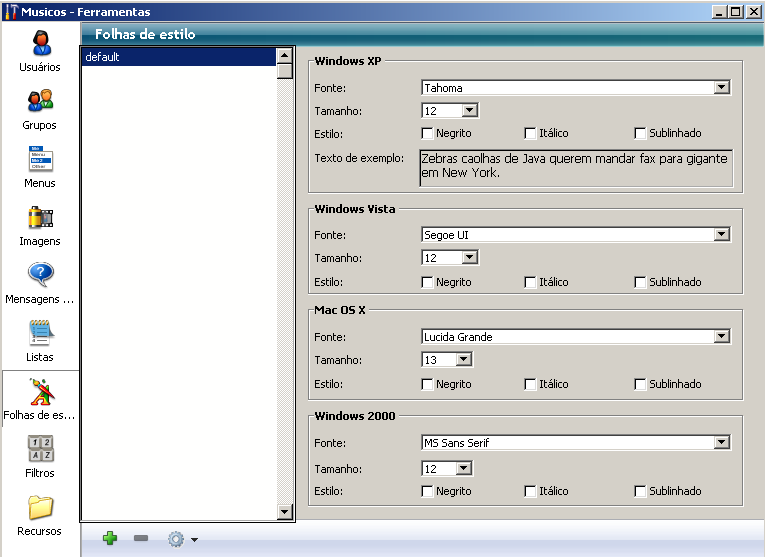
Task: Open the gear options dropdown menu
Action: coord(182,539)
